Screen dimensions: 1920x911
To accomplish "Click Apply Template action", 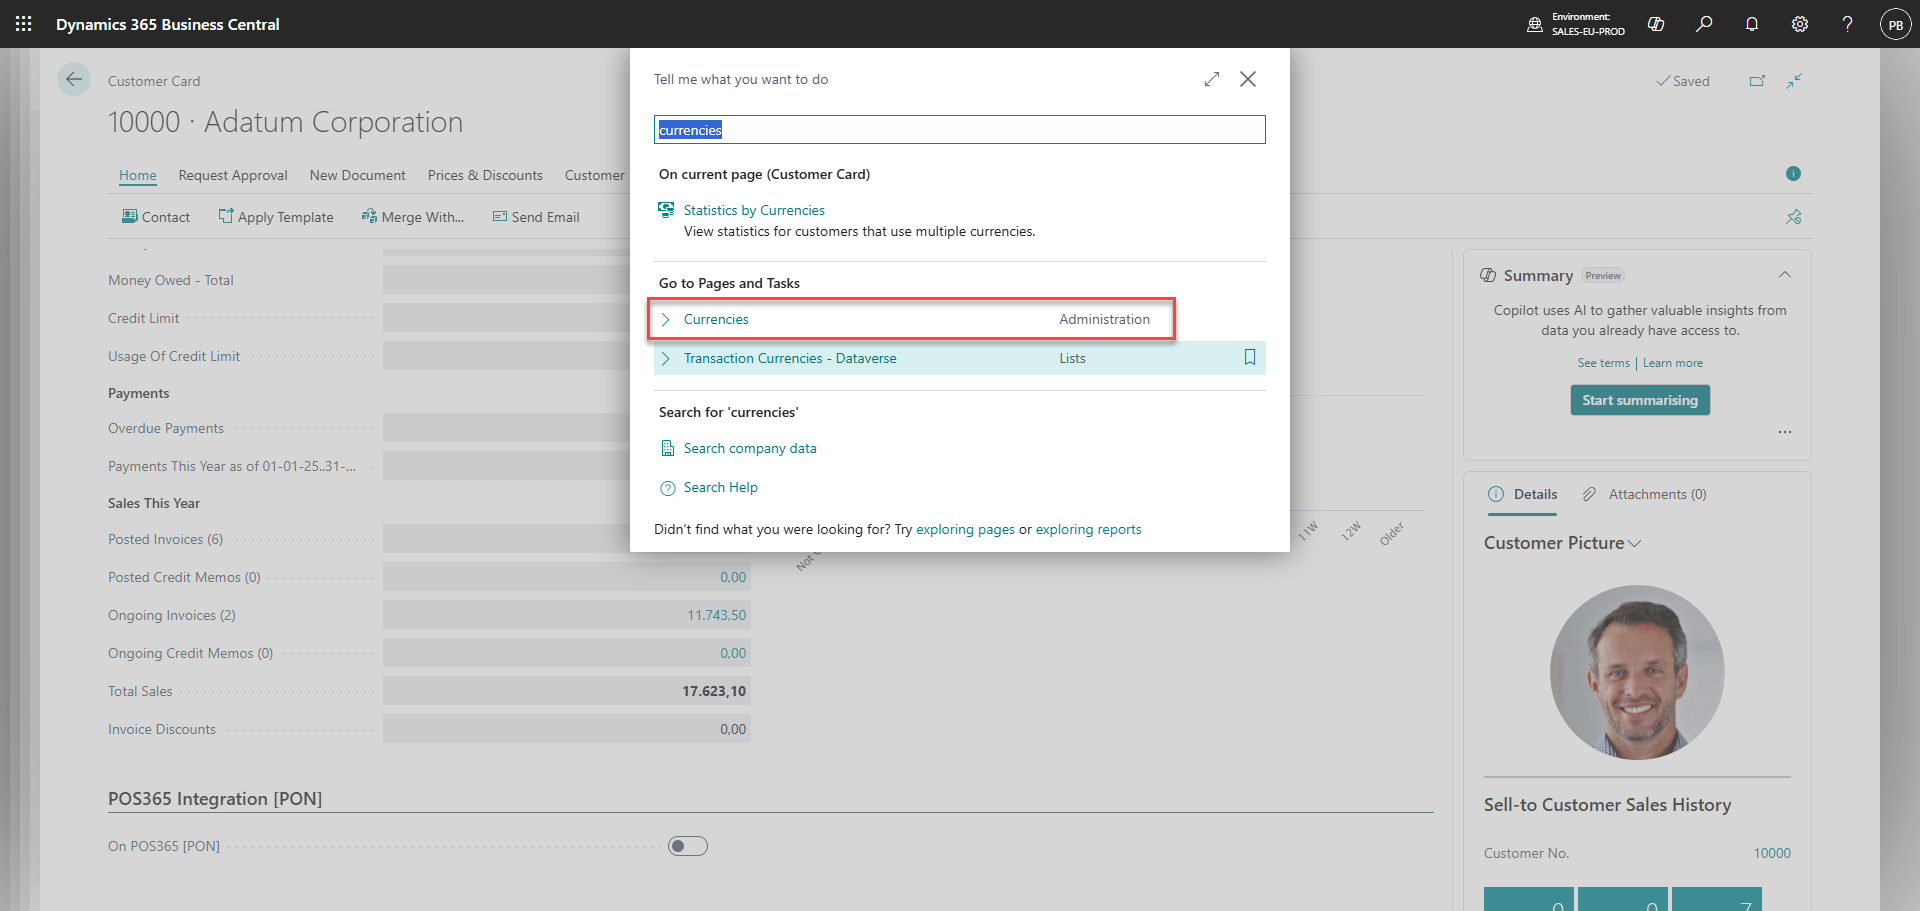I will coord(276,217).
